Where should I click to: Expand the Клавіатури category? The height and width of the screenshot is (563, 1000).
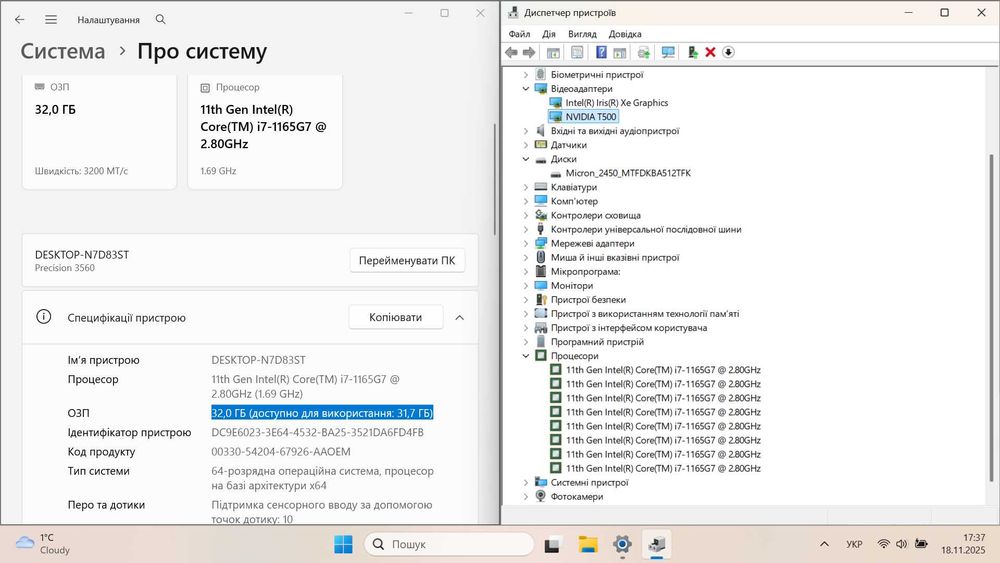[526, 187]
